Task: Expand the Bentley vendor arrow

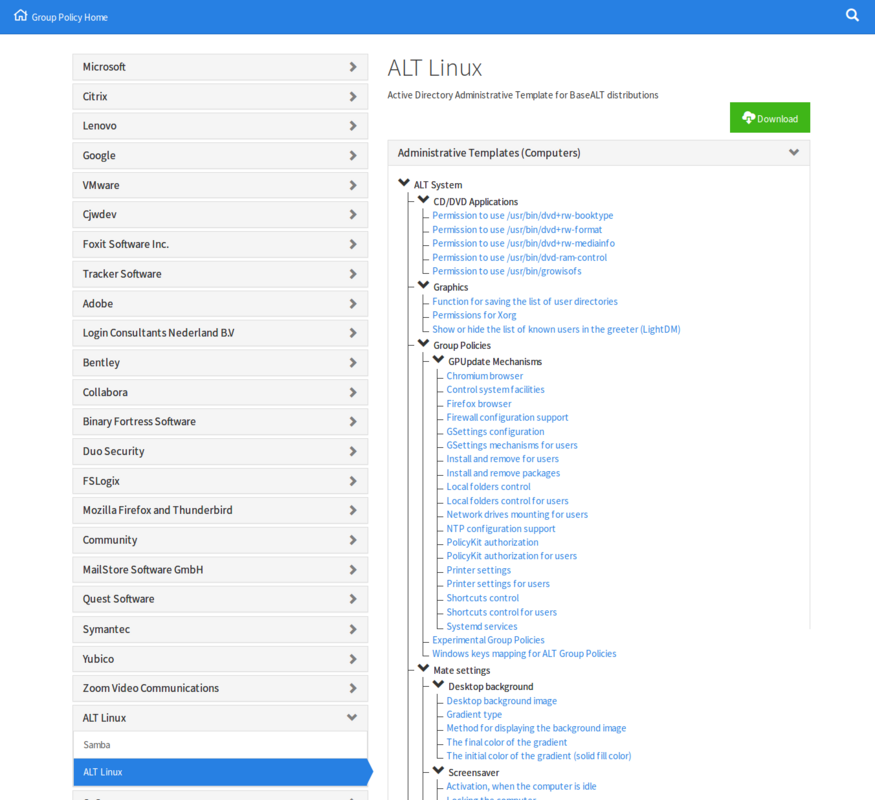Action: 353,363
